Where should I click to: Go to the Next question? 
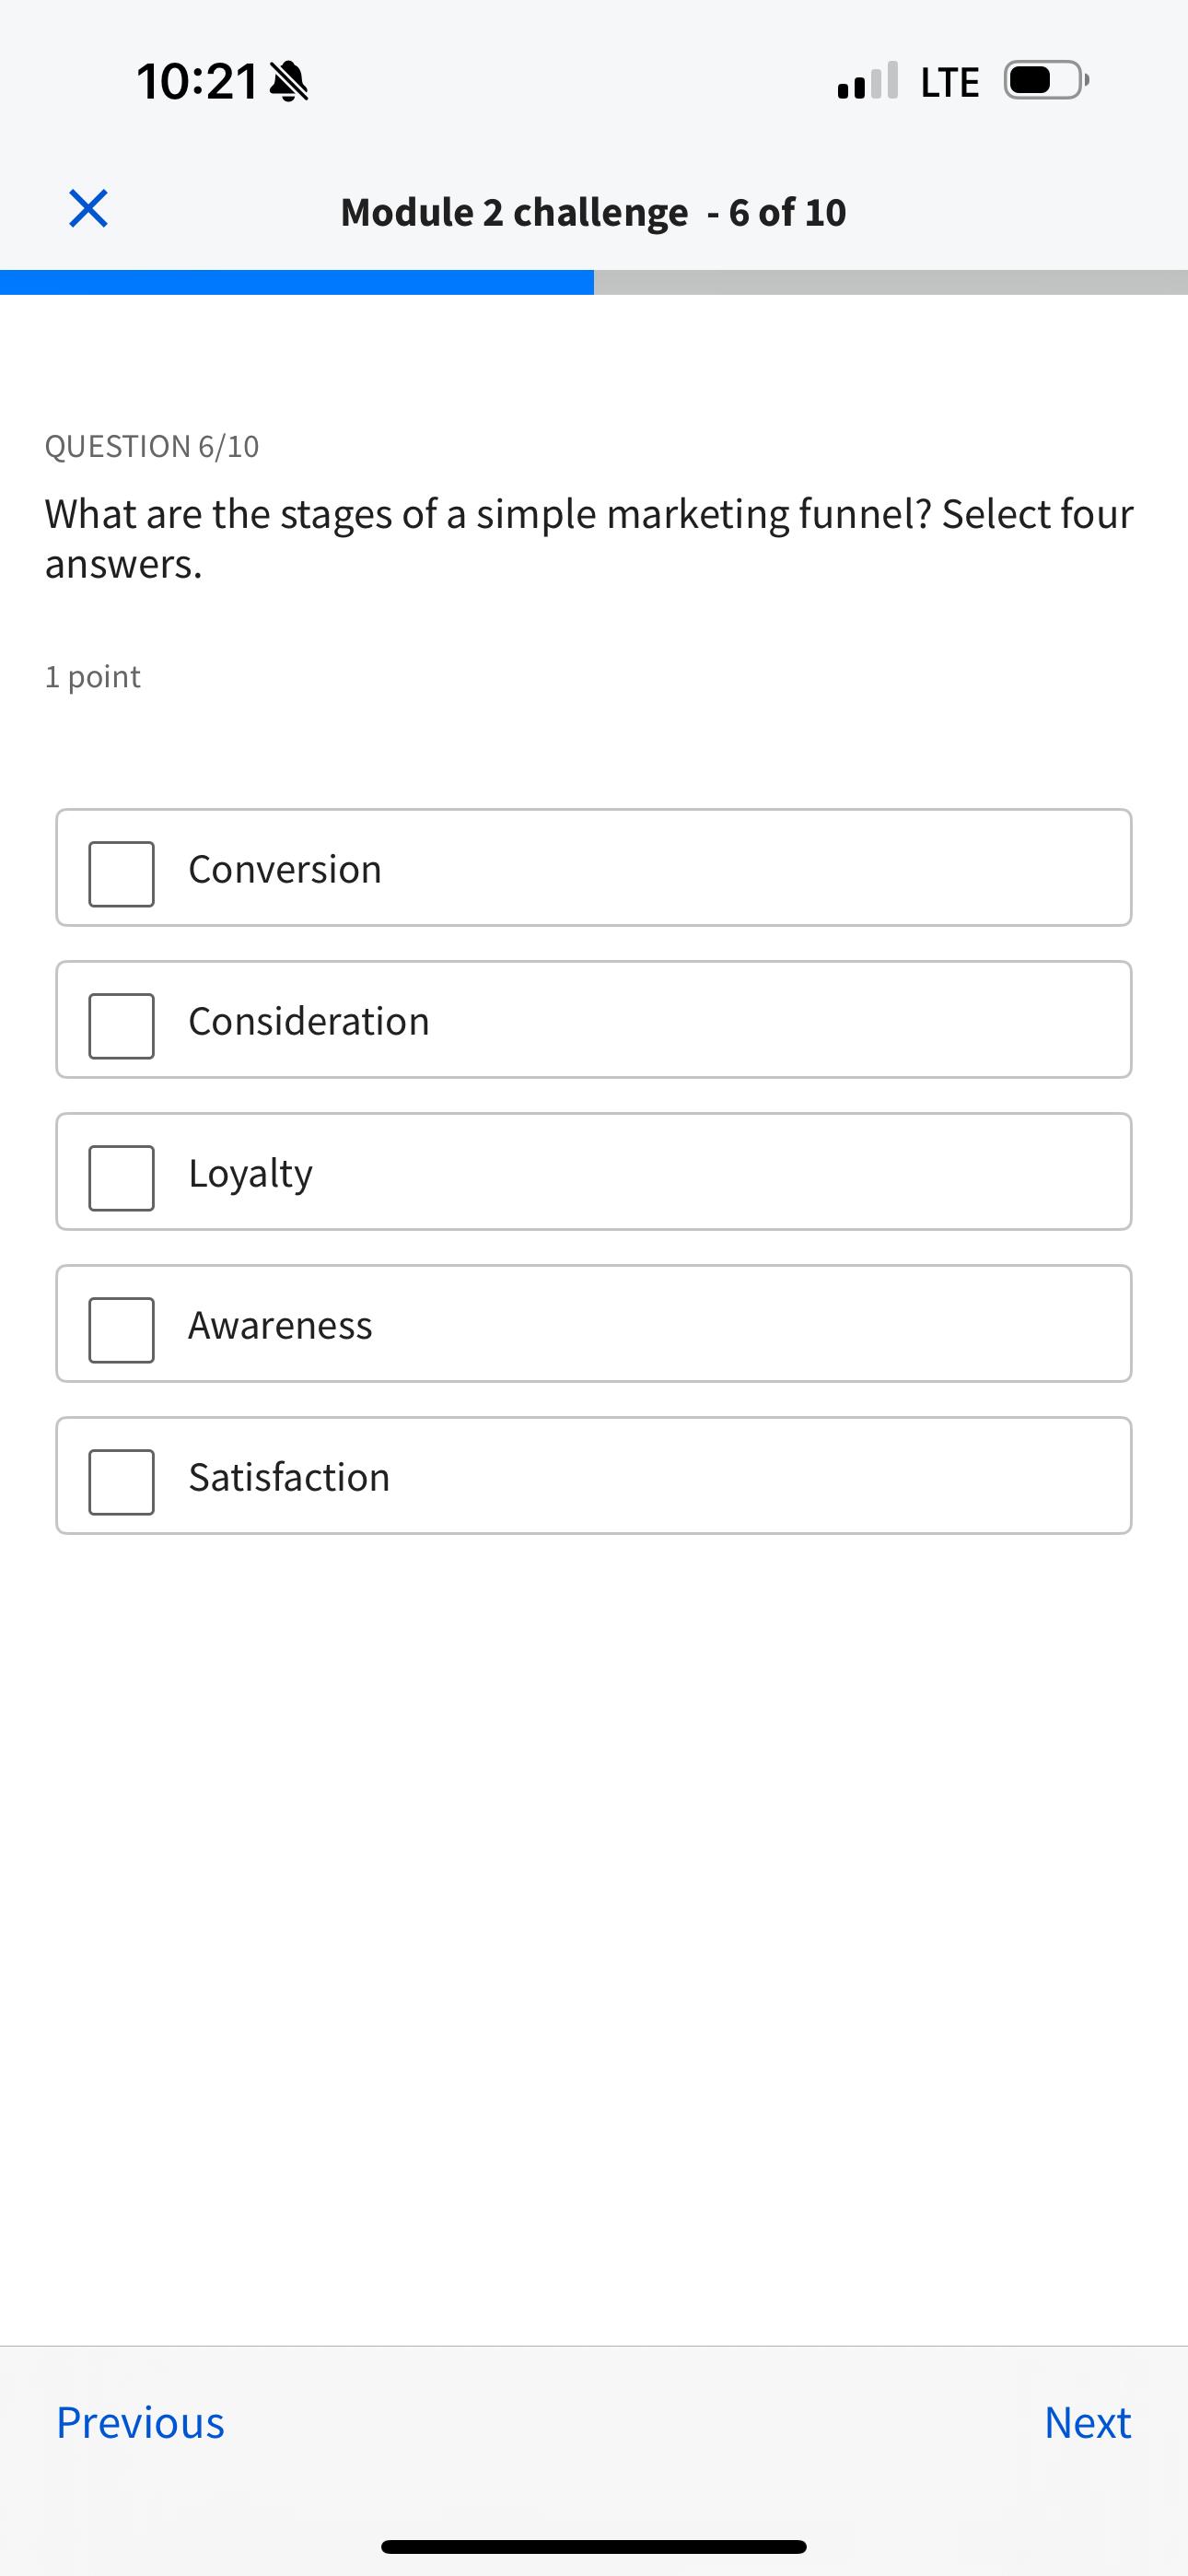pos(1087,2422)
